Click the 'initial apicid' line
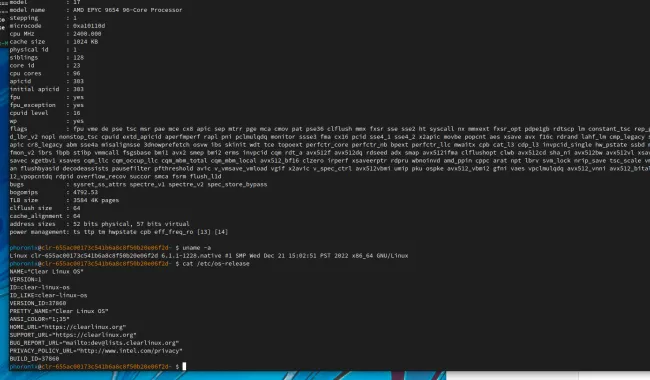This screenshot has width=650, height=380. click(47, 89)
